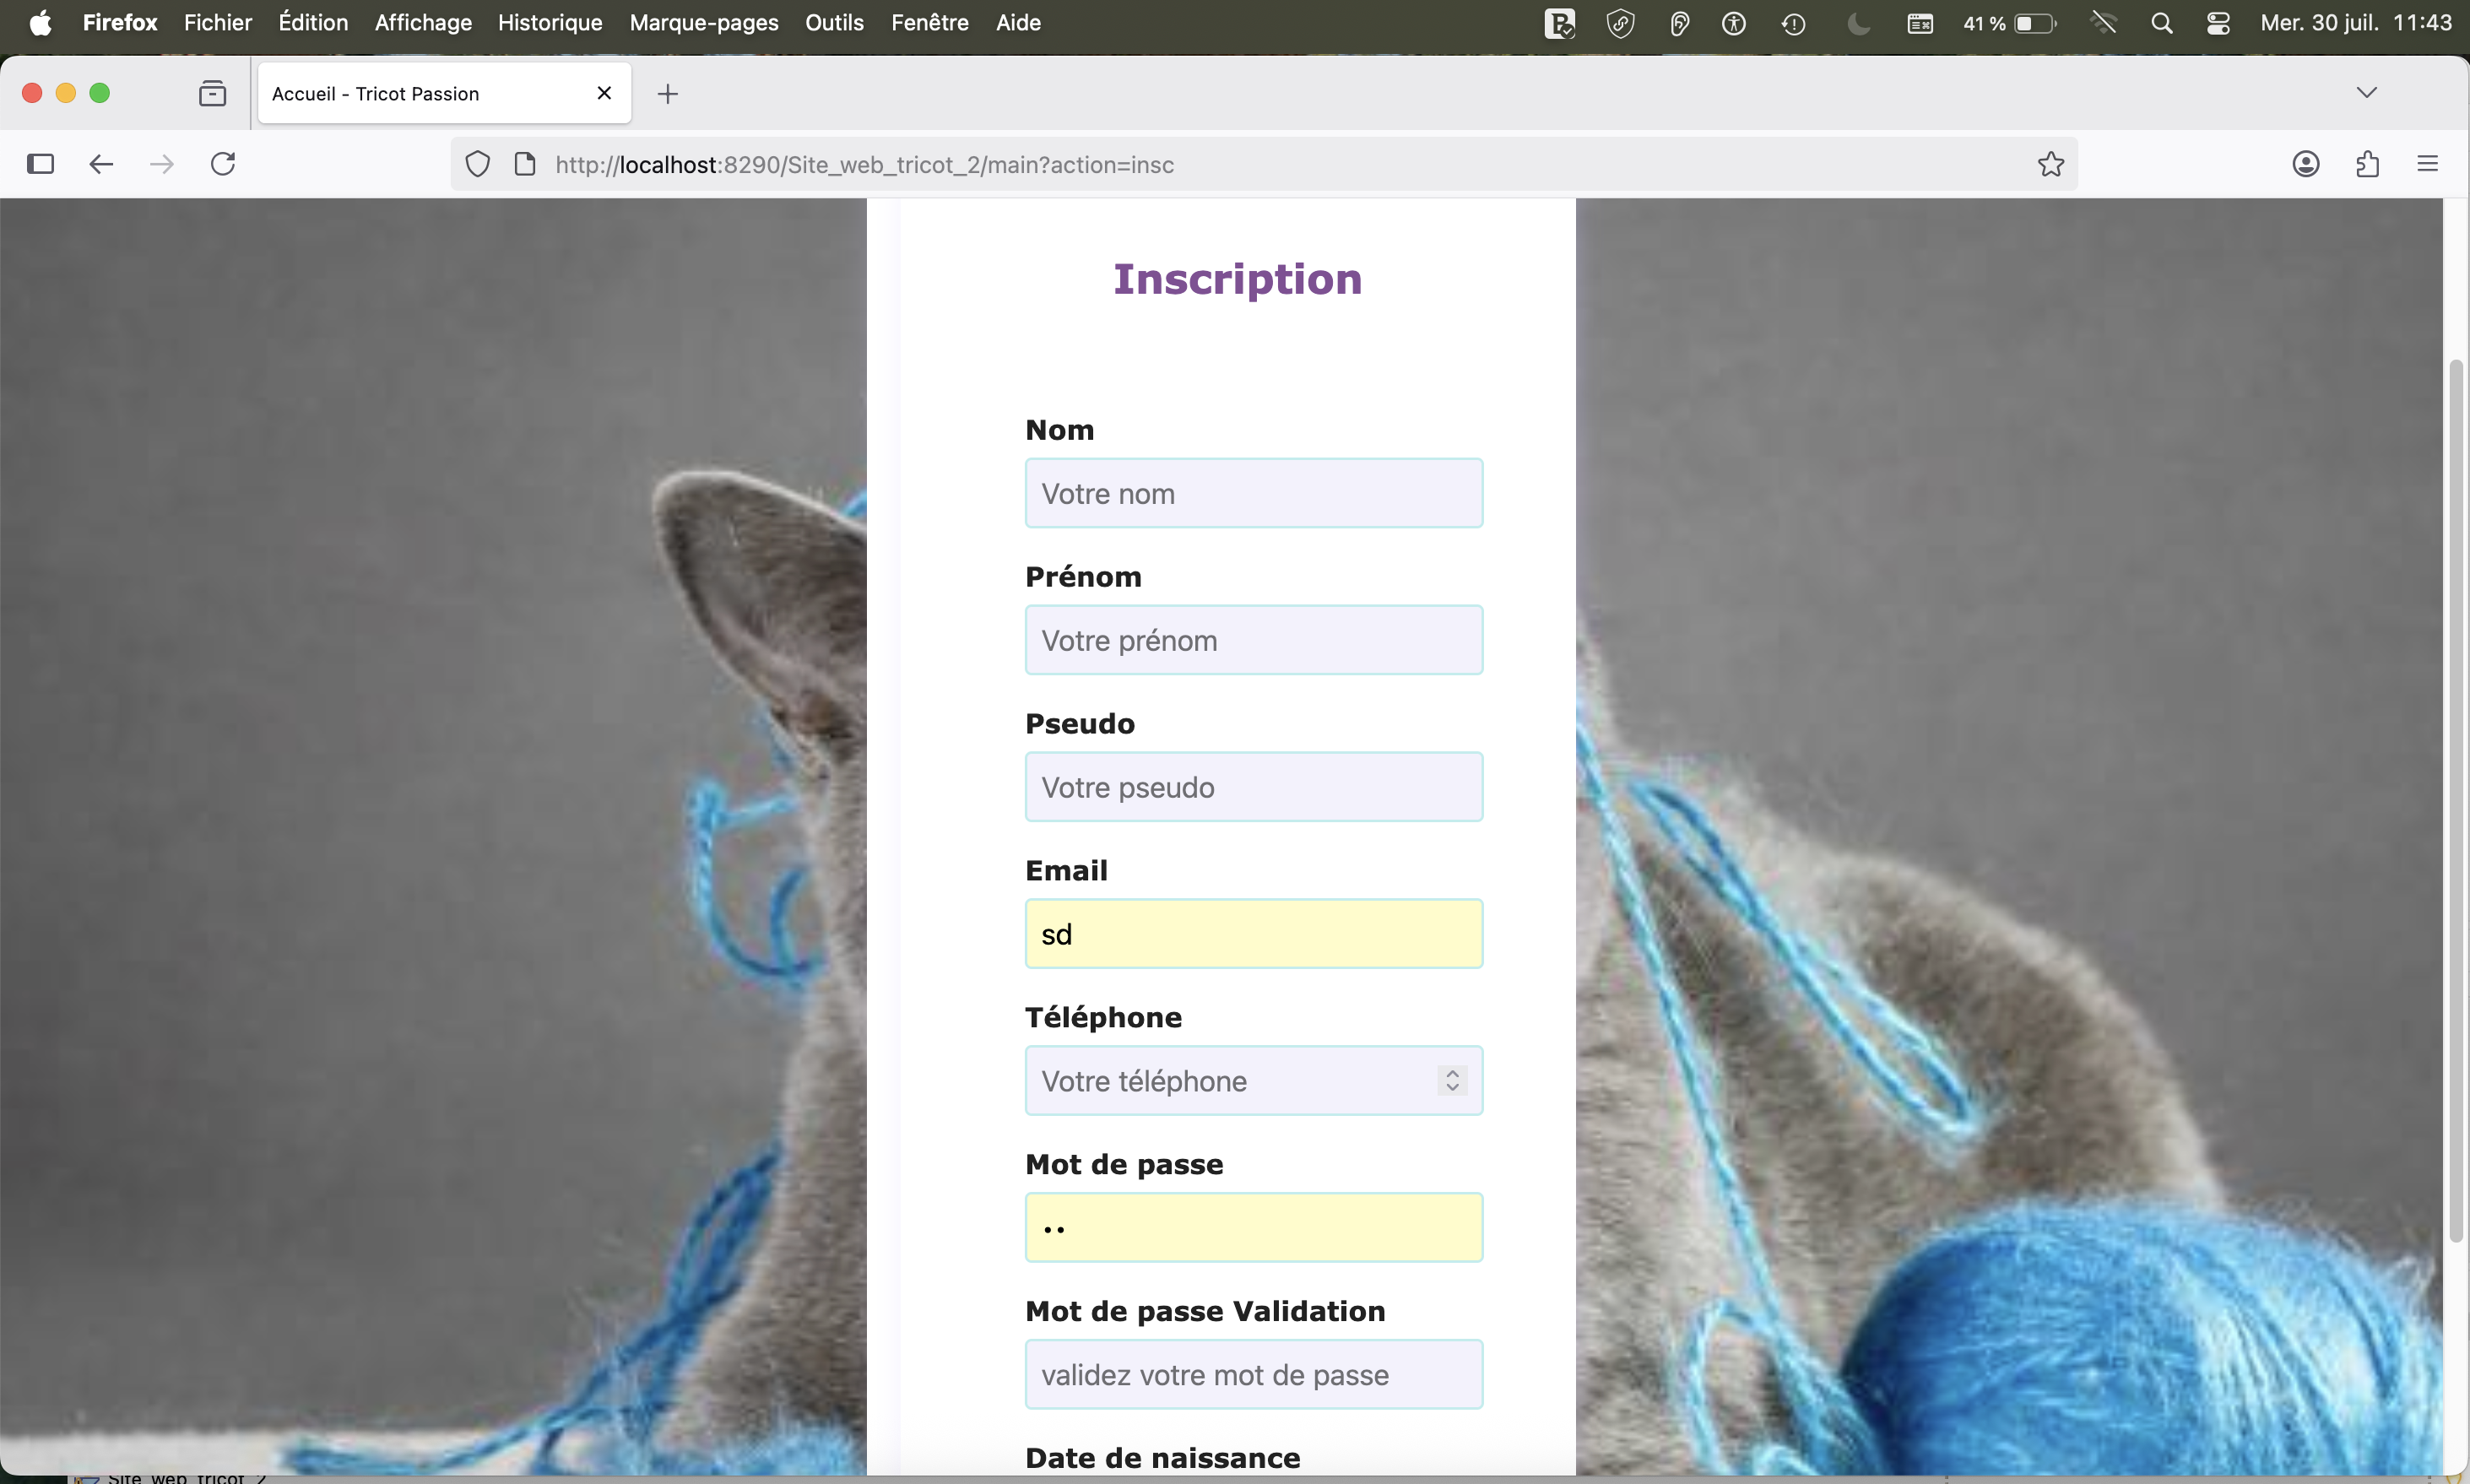Open the application hamburger menu

point(2429,164)
